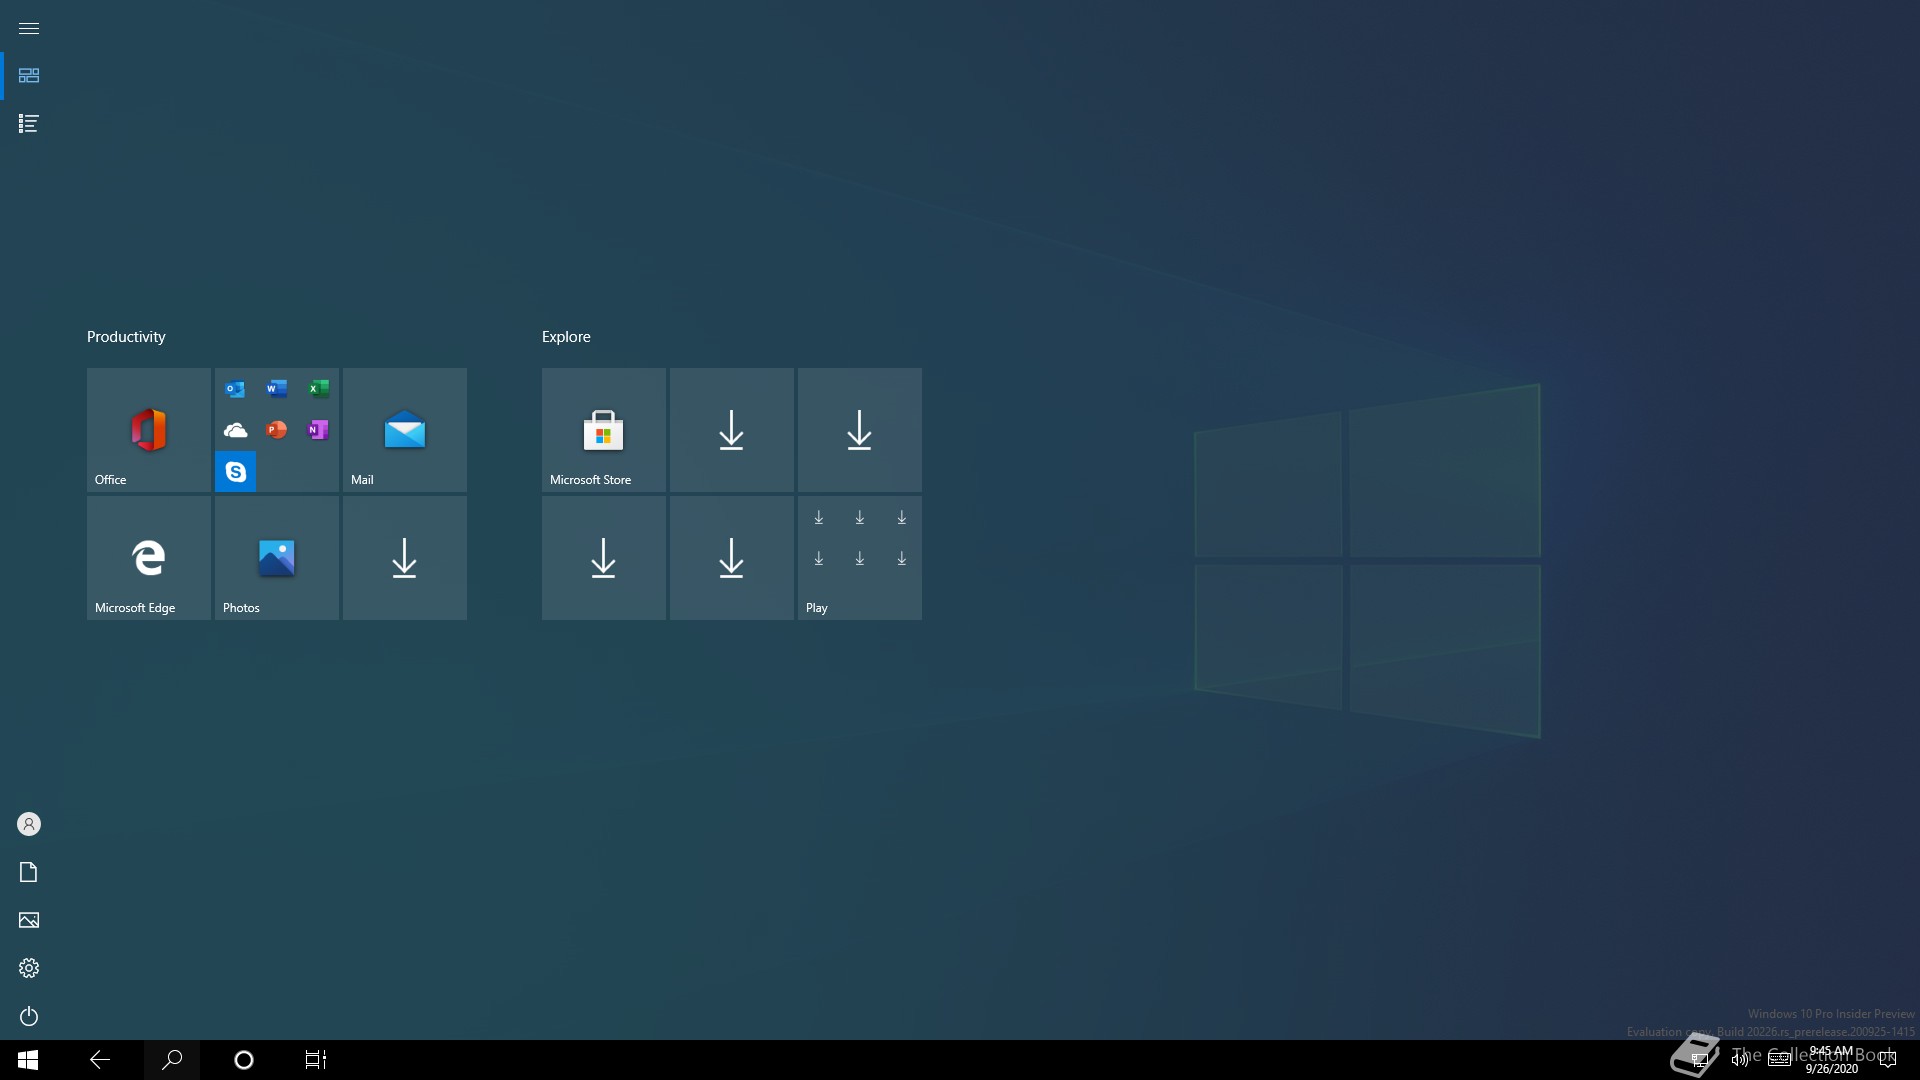The image size is (1920, 1080).
Task: Open OneDrive from the Office folder tile
Action: coord(235,430)
